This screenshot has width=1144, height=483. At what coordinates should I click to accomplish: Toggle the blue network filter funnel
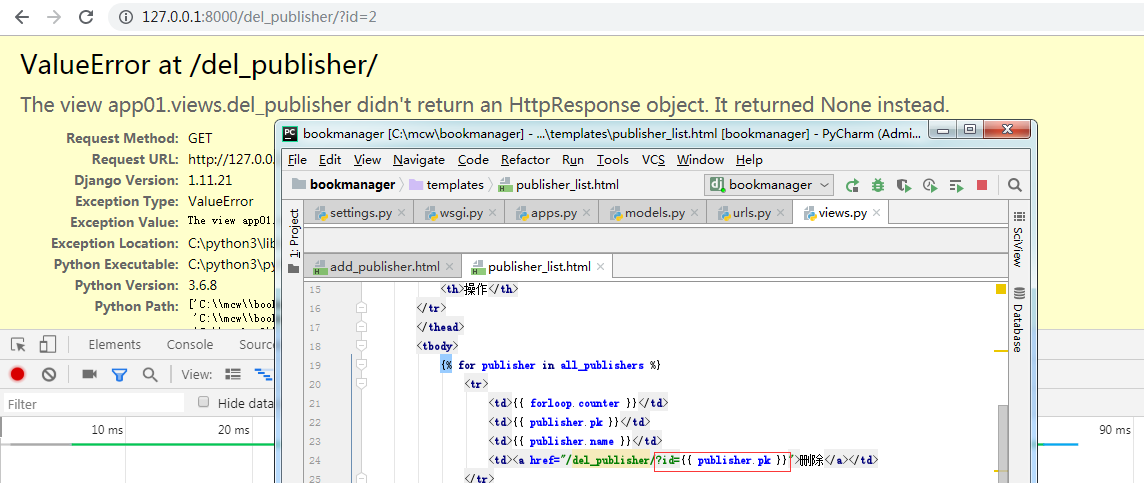click(120, 374)
